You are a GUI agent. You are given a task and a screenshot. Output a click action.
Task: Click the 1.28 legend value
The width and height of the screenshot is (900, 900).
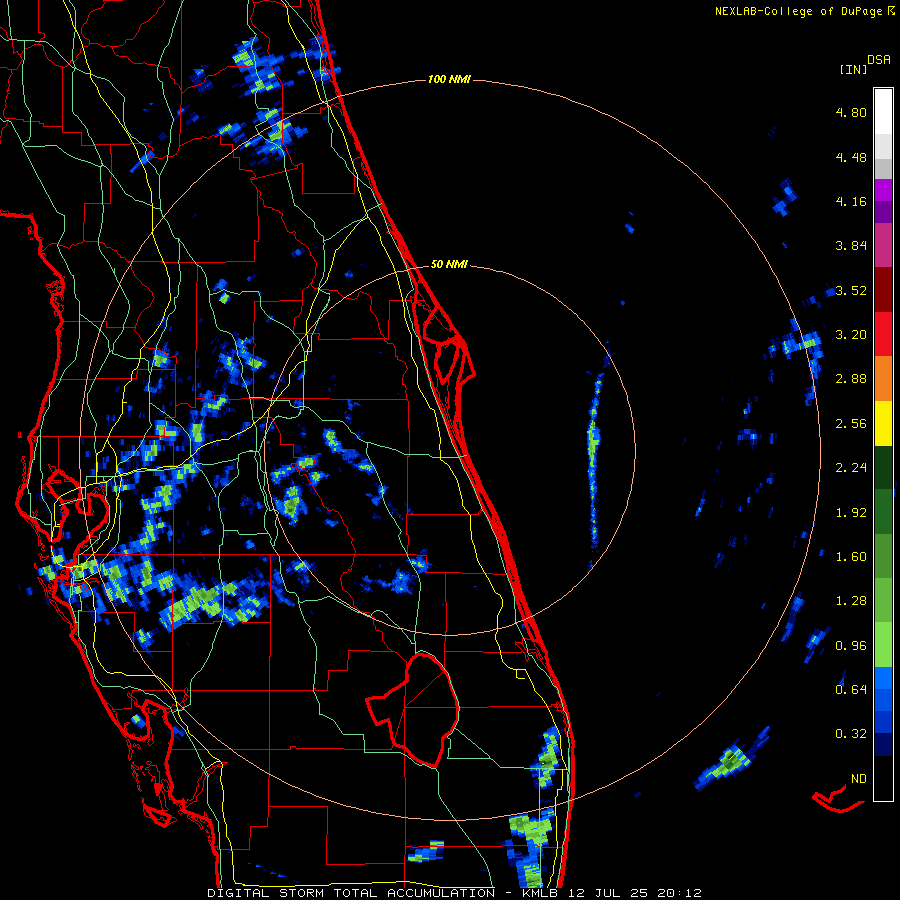pyautogui.click(x=851, y=601)
